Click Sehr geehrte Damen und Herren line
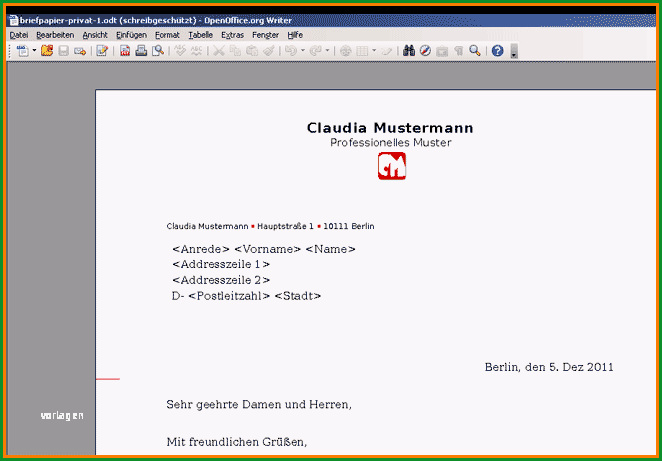Screen dimensions: 662x461 (x=259, y=404)
